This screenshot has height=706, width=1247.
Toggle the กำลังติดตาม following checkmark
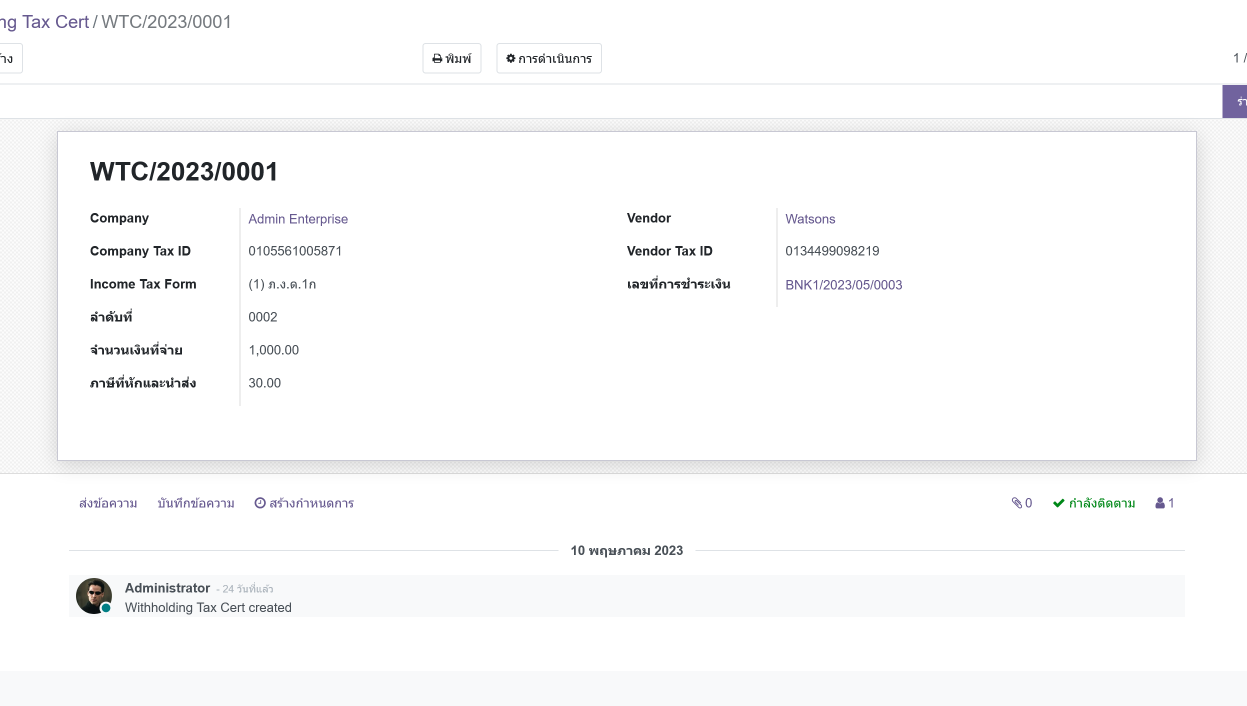(1093, 503)
